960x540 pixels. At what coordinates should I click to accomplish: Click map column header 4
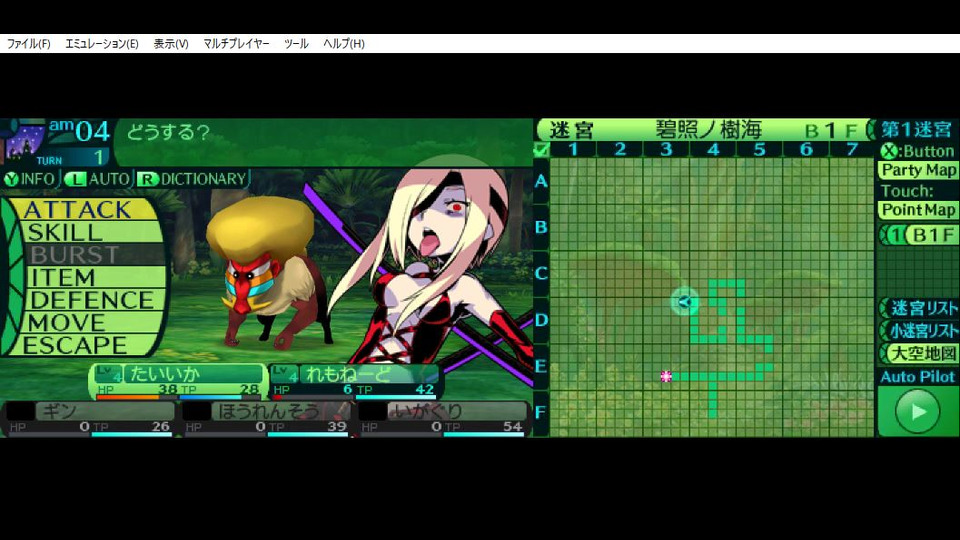pos(713,149)
